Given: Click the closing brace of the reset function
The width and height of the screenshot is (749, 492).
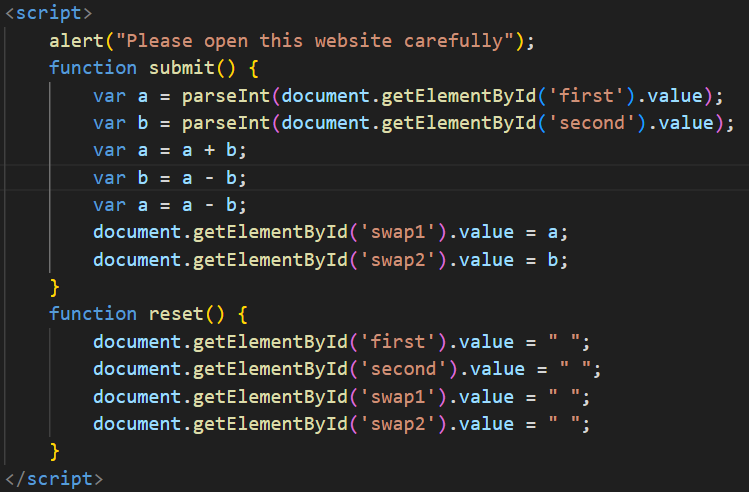Looking at the screenshot, I should coord(55,451).
